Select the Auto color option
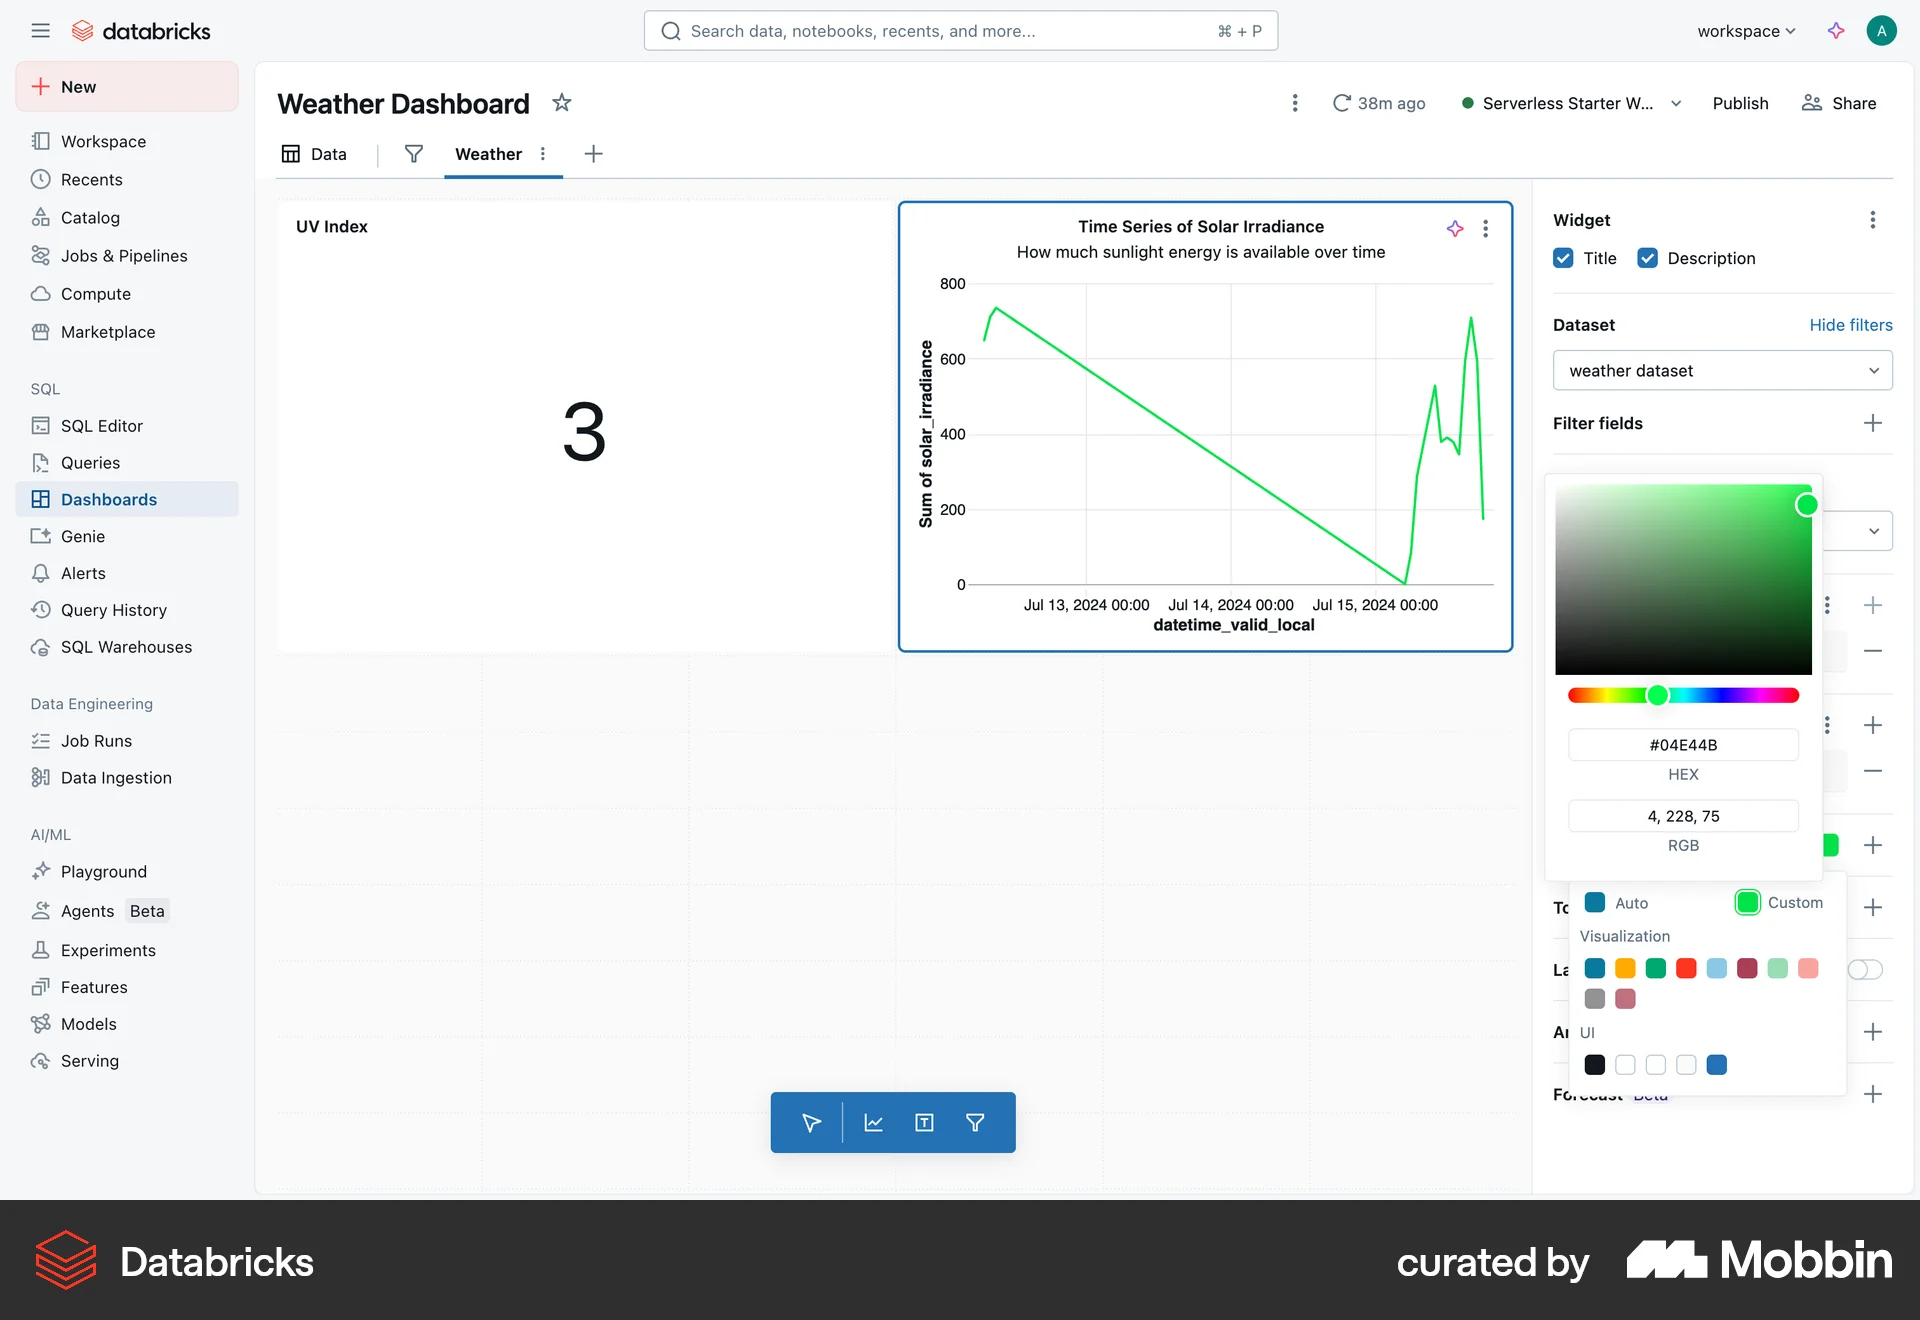 click(x=1595, y=902)
